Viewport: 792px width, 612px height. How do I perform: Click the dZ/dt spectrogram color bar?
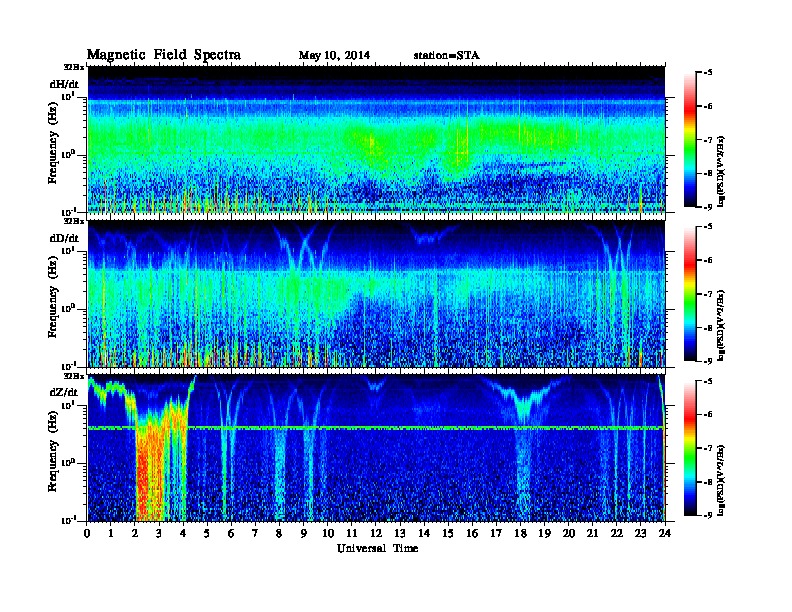pos(690,448)
